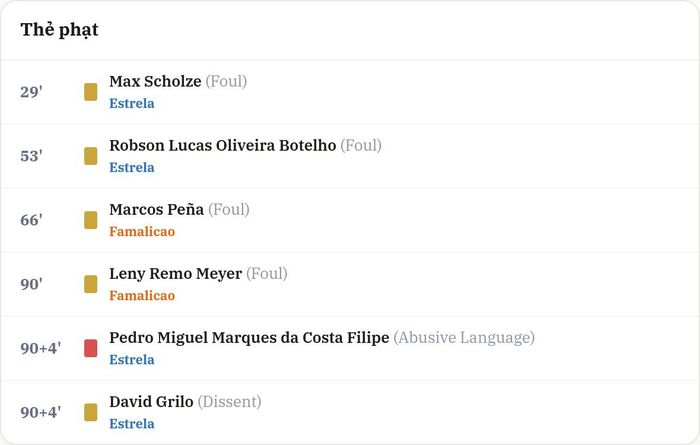Click the 66' minute marker
Screen dimensions: 700x445
click(31, 220)
